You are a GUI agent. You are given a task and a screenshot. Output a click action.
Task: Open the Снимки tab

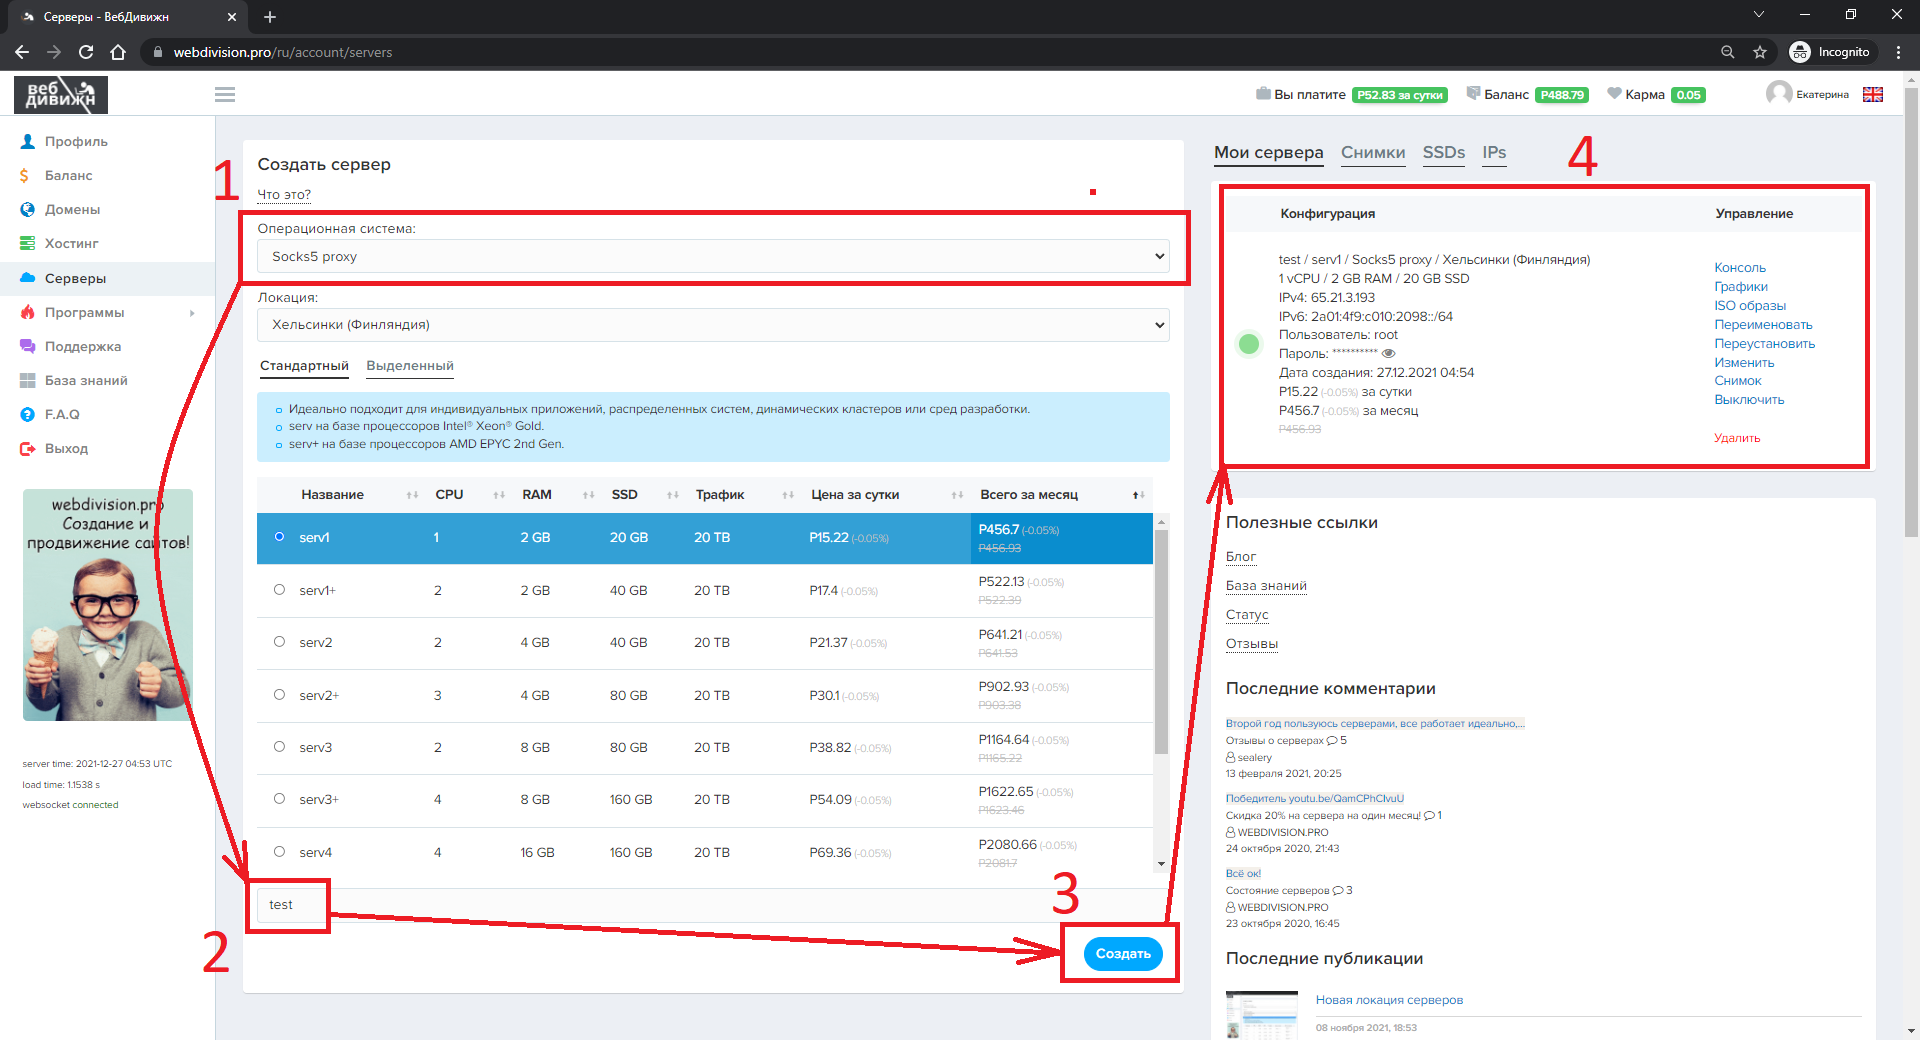tap(1372, 153)
